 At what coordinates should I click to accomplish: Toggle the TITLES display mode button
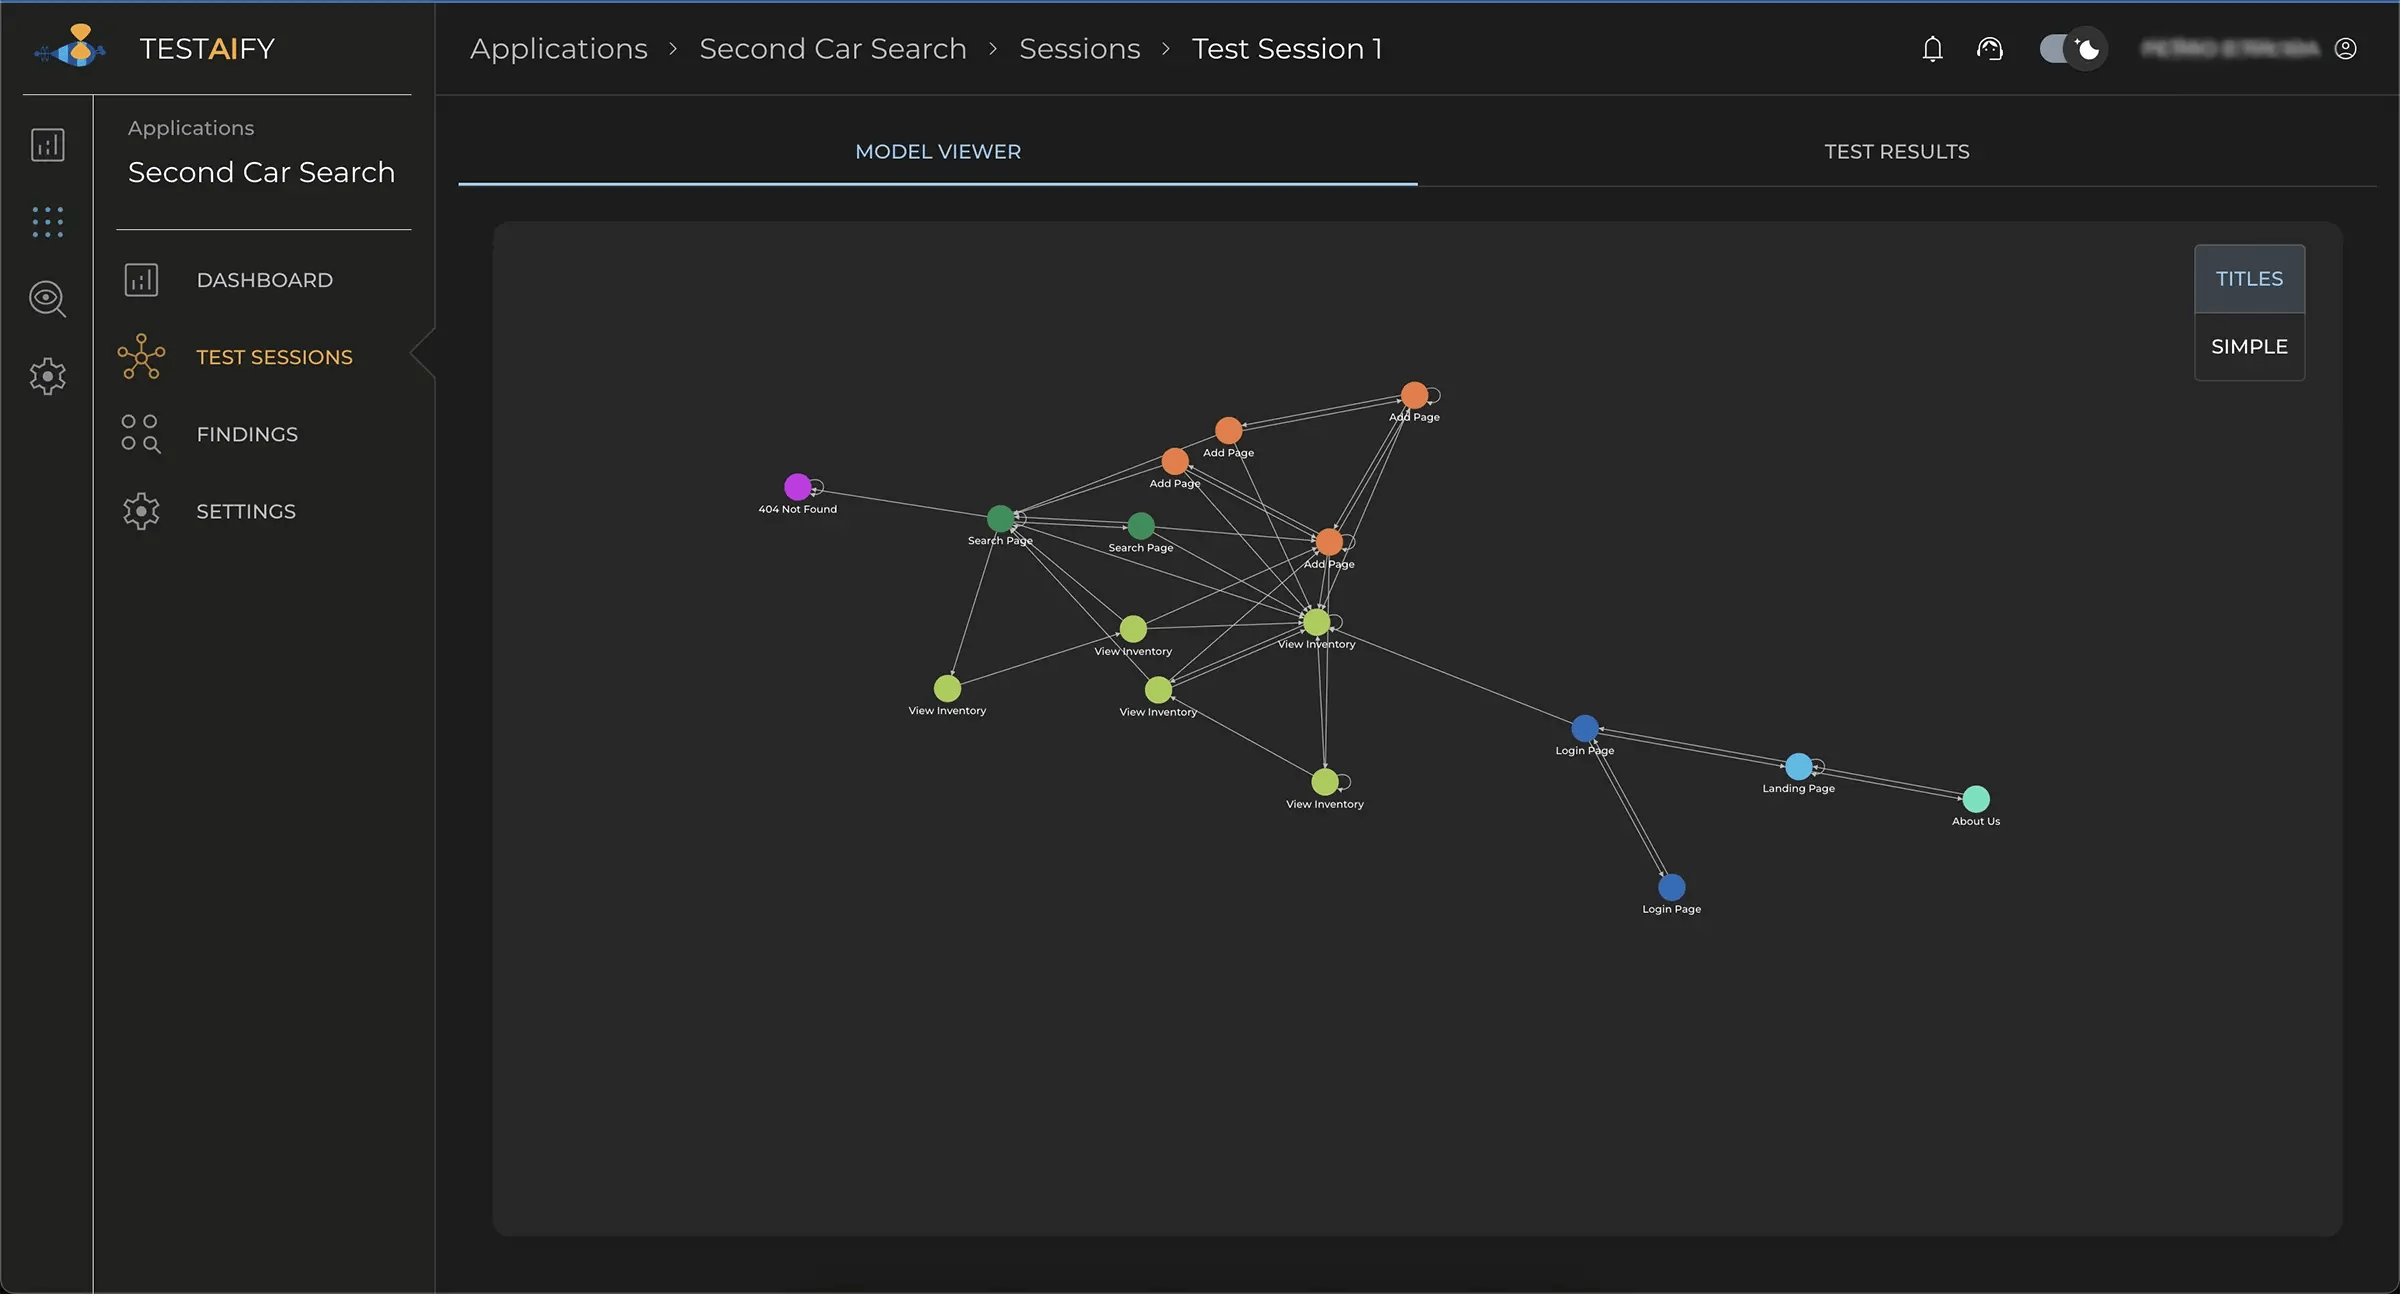pos(2247,277)
